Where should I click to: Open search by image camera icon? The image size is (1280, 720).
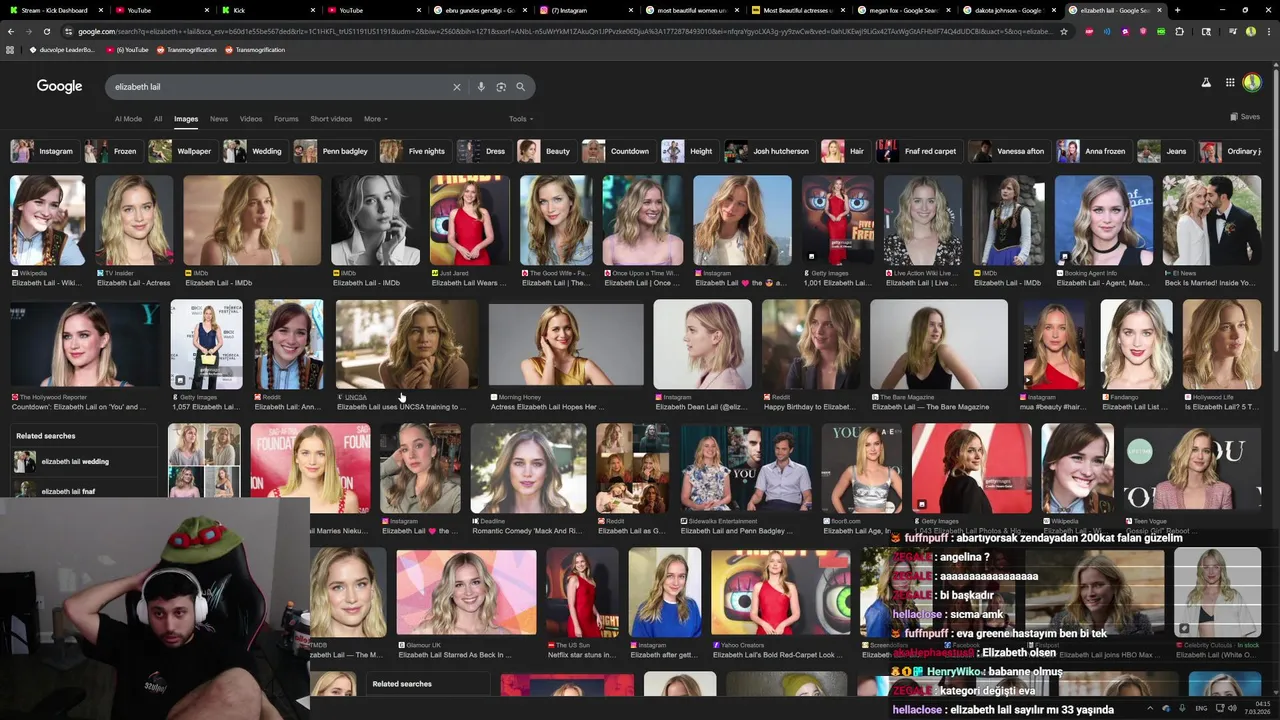pos(501,87)
